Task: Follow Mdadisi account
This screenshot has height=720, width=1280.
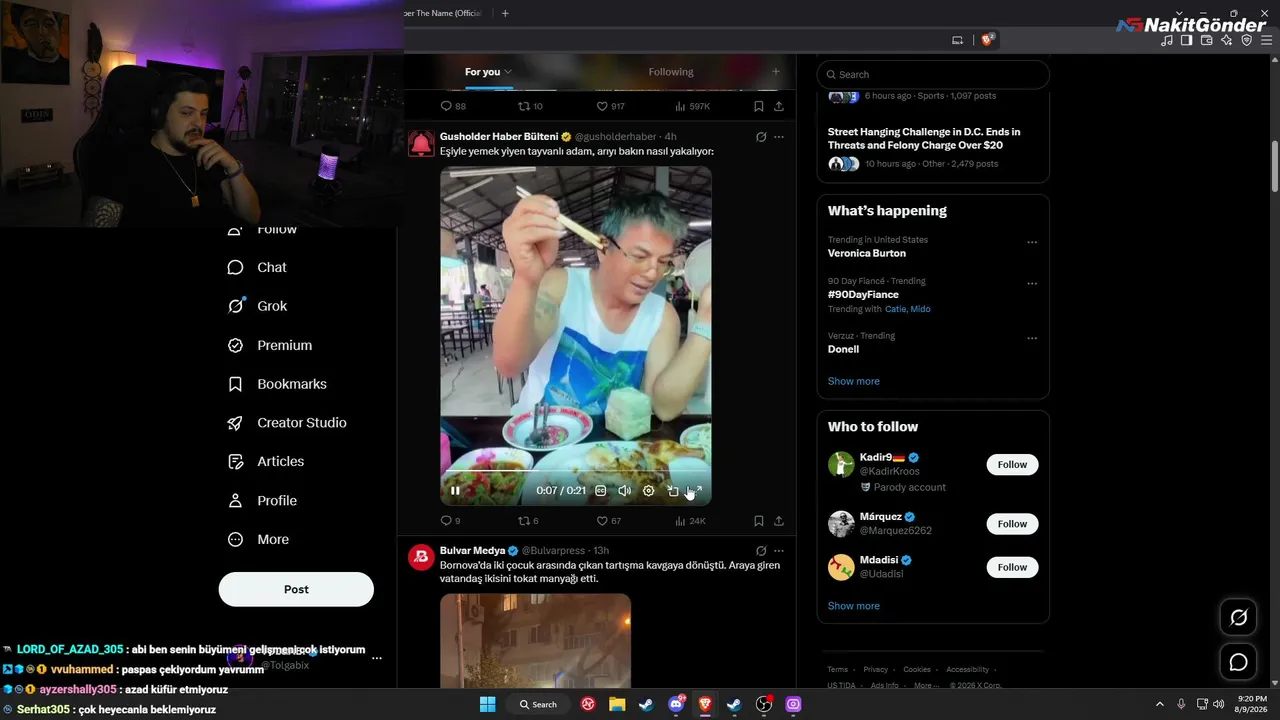Action: [1012, 567]
